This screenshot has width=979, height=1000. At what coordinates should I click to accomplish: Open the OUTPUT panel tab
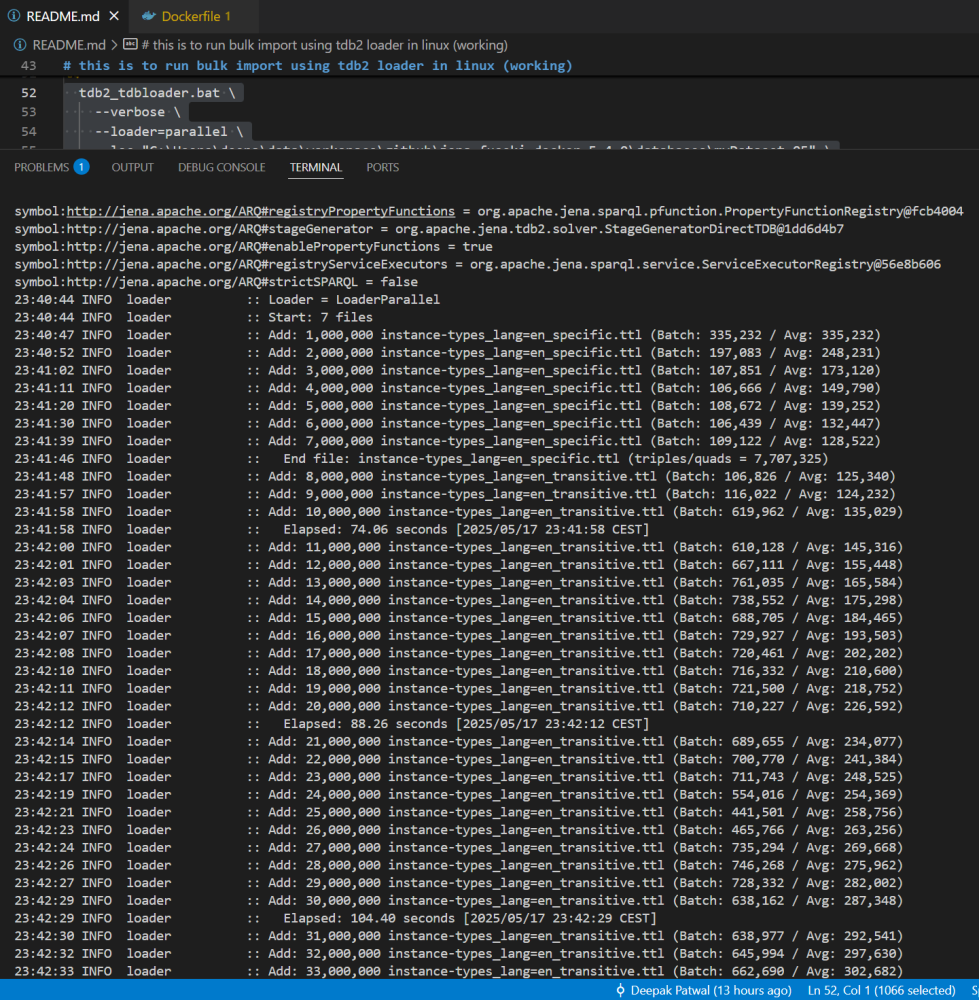132,167
